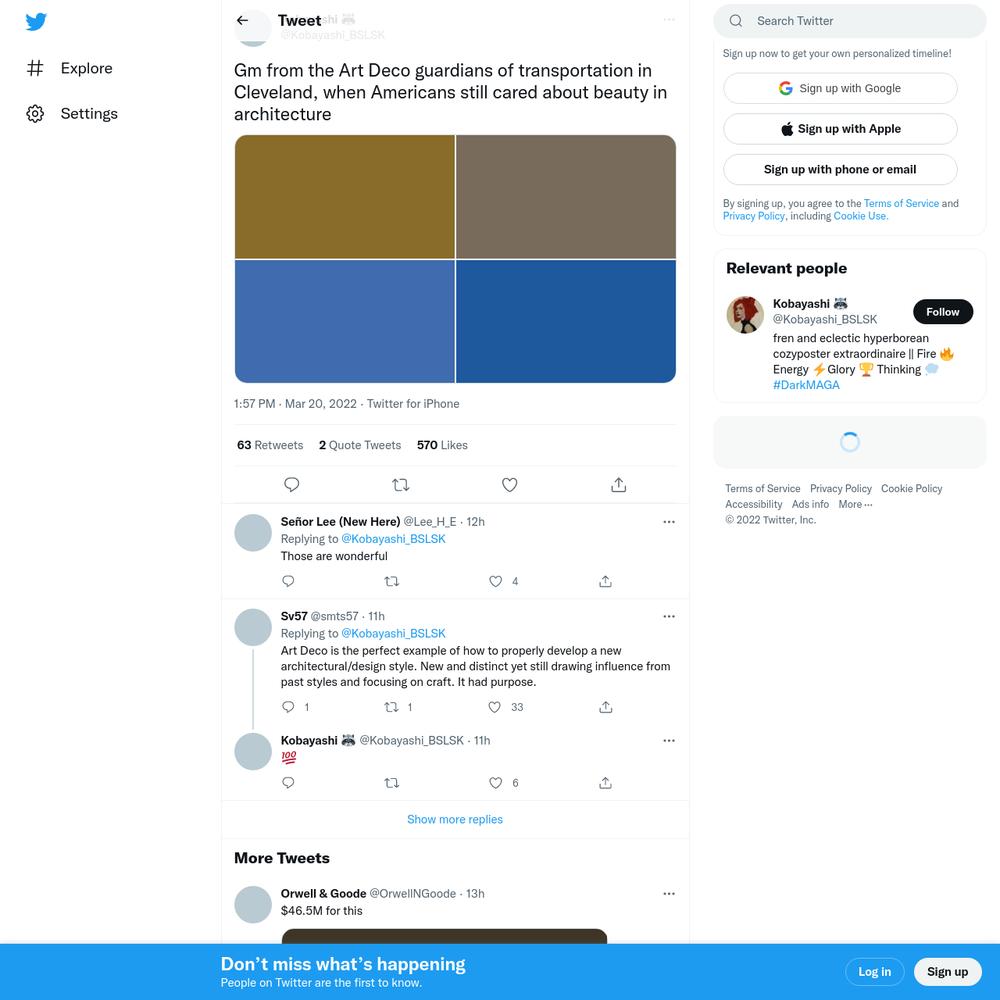1000x1000 pixels.
Task: Share Kobayashi's 100 emoji reply
Action: point(606,783)
